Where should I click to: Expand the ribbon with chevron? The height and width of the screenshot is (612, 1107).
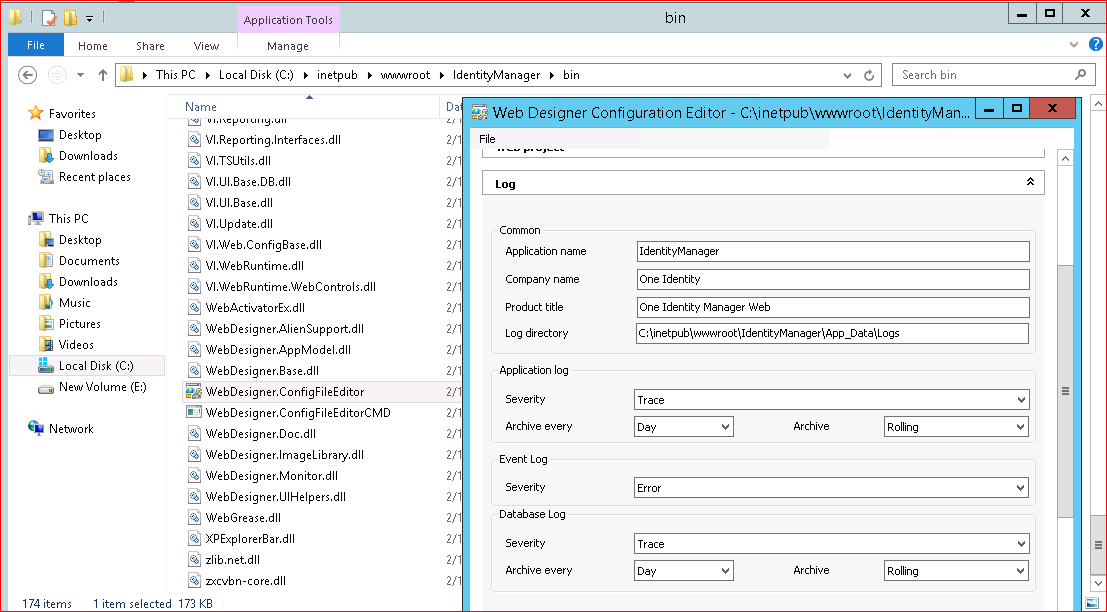click(x=1074, y=44)
